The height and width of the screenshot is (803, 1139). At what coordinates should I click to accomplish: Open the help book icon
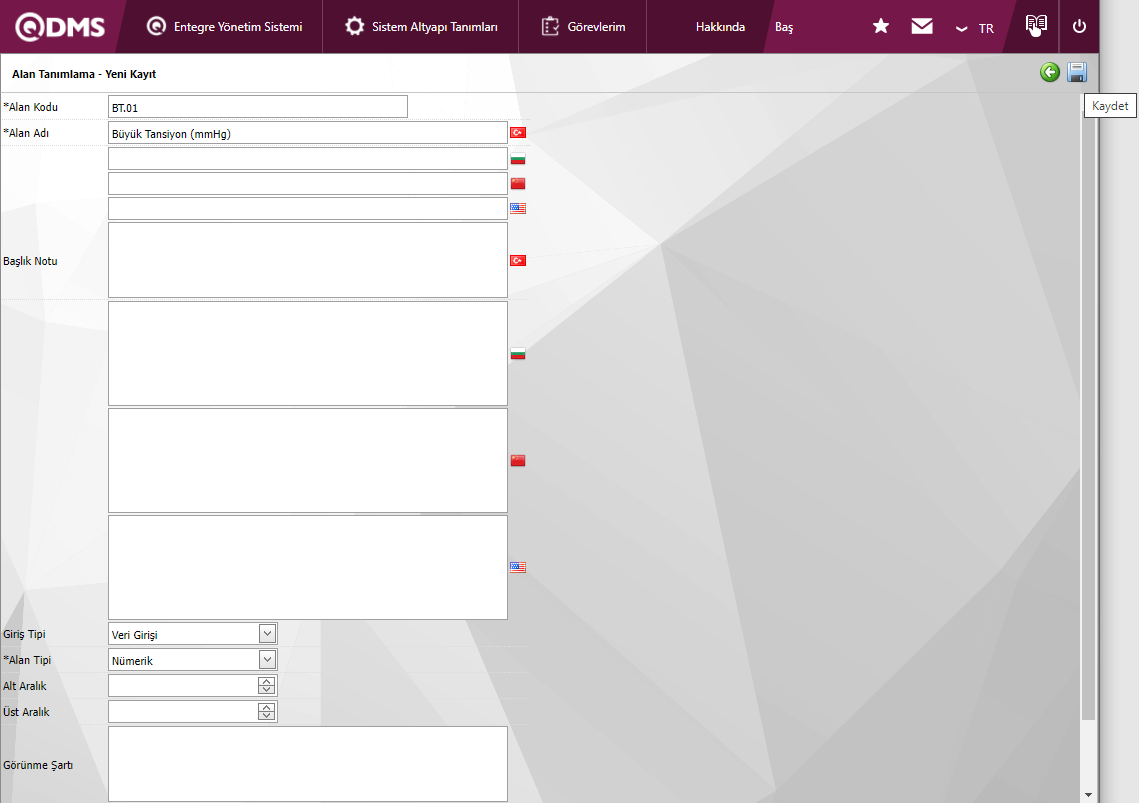click(1036, 25)
